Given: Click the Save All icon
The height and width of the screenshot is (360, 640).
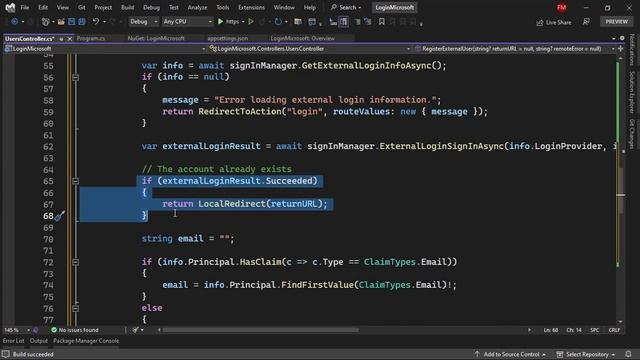Looking at the screenshot, I should 82,22.
